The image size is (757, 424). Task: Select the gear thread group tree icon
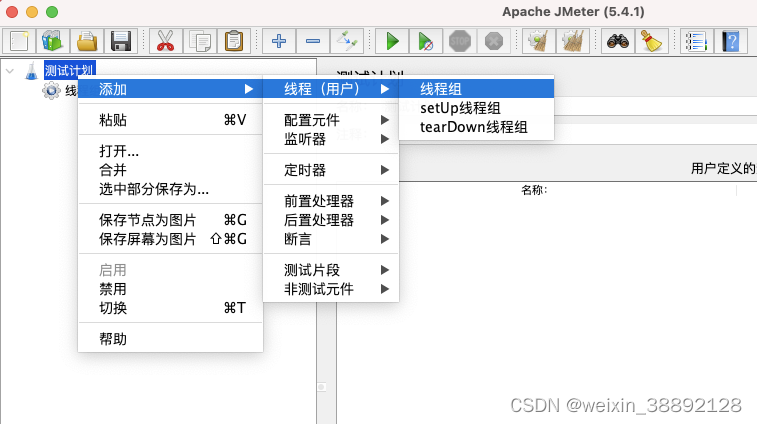pos(51,90)
